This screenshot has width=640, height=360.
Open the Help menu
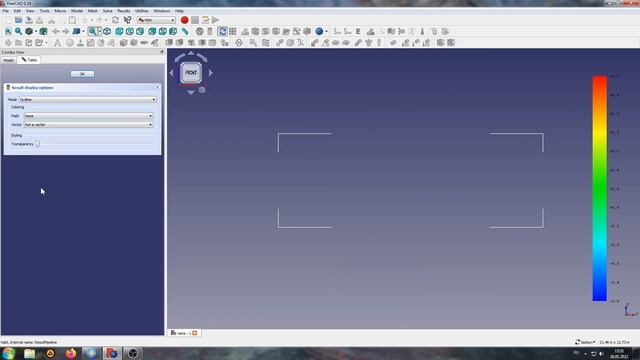point(179,11)
